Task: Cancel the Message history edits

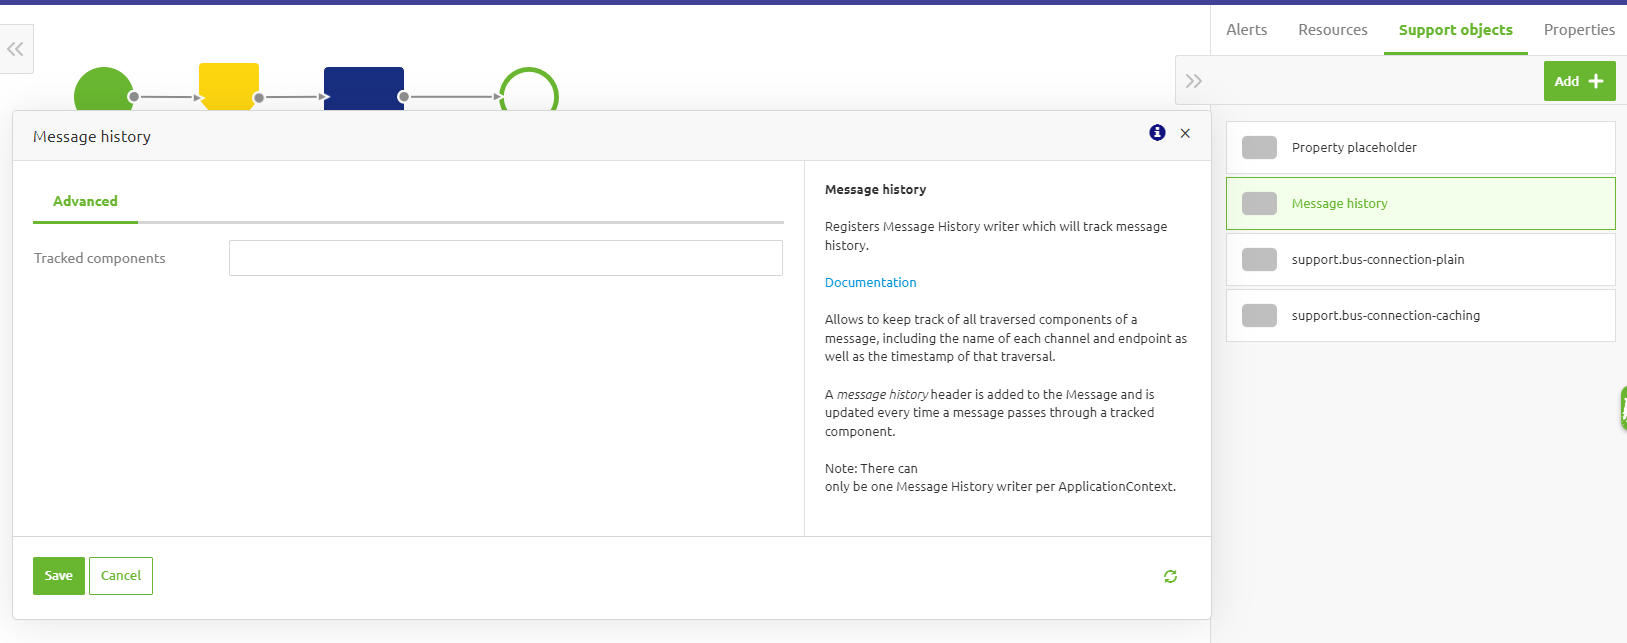Action: tap(121, 576)
